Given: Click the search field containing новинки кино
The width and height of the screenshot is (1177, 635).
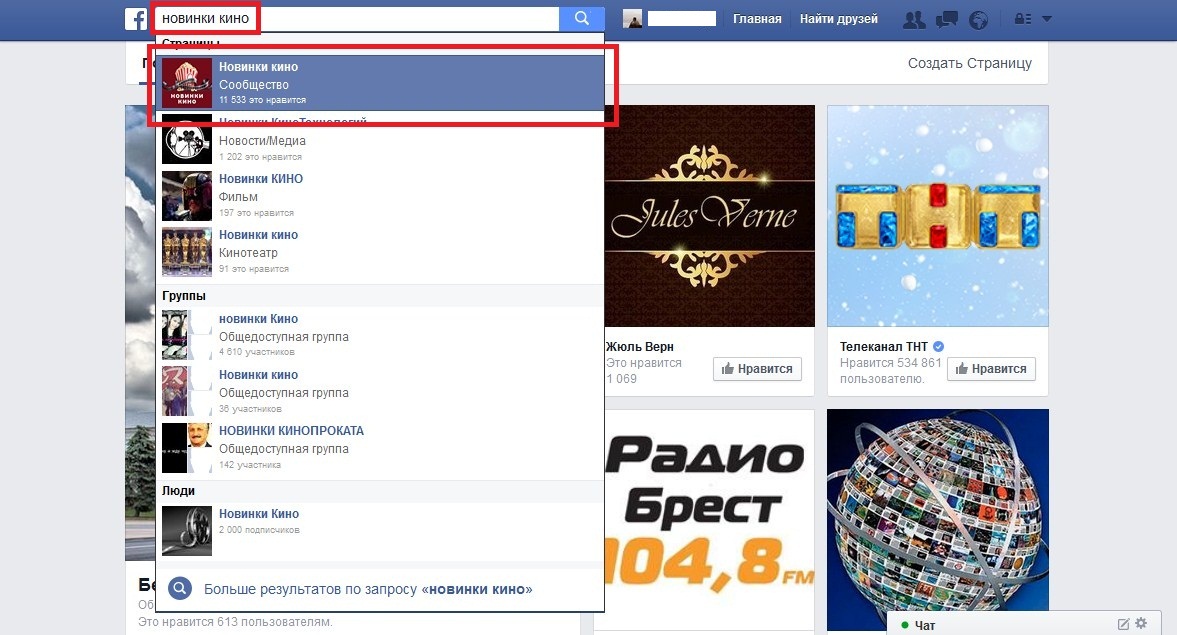Looking at the screenshot, I should pyautogui.click(x=357, y=19).
